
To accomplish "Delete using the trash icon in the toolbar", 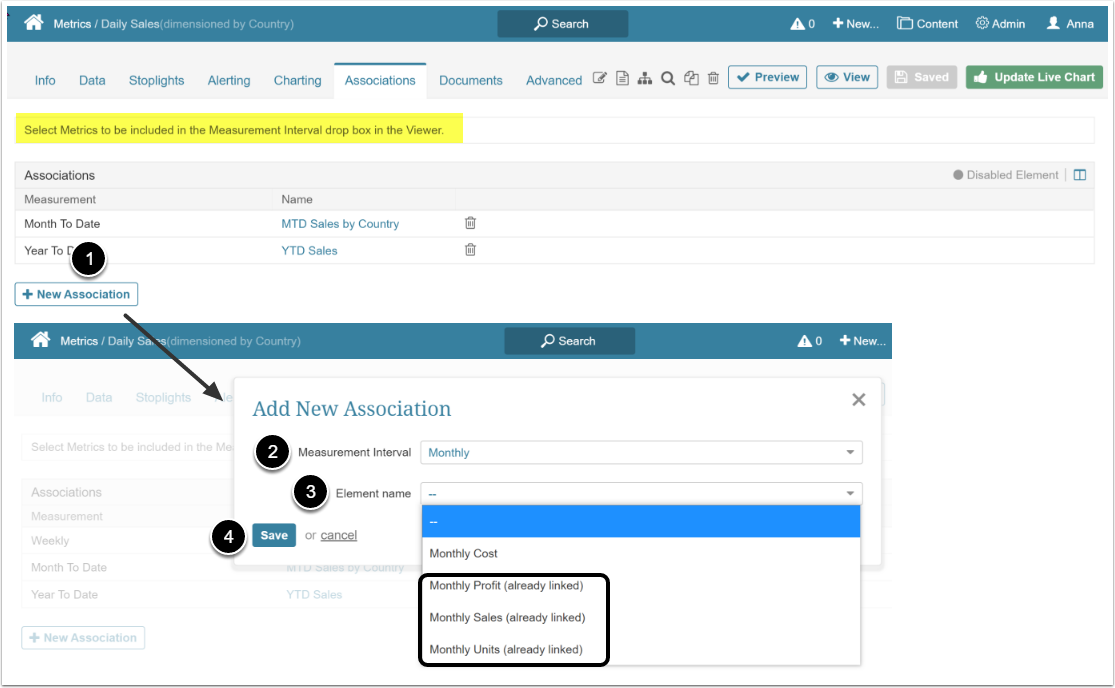I will [x=713, y=80].
